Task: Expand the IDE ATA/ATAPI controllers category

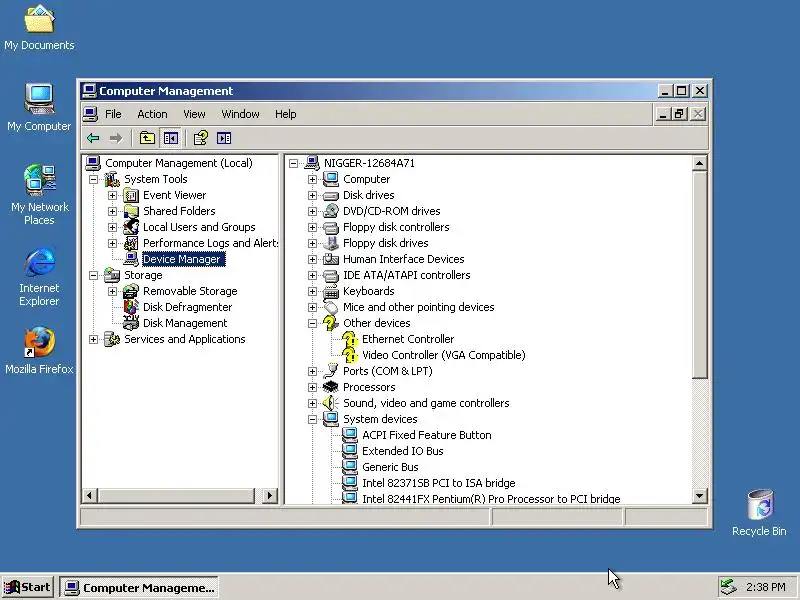Action: pyautogui.click(x=312, y=276)
